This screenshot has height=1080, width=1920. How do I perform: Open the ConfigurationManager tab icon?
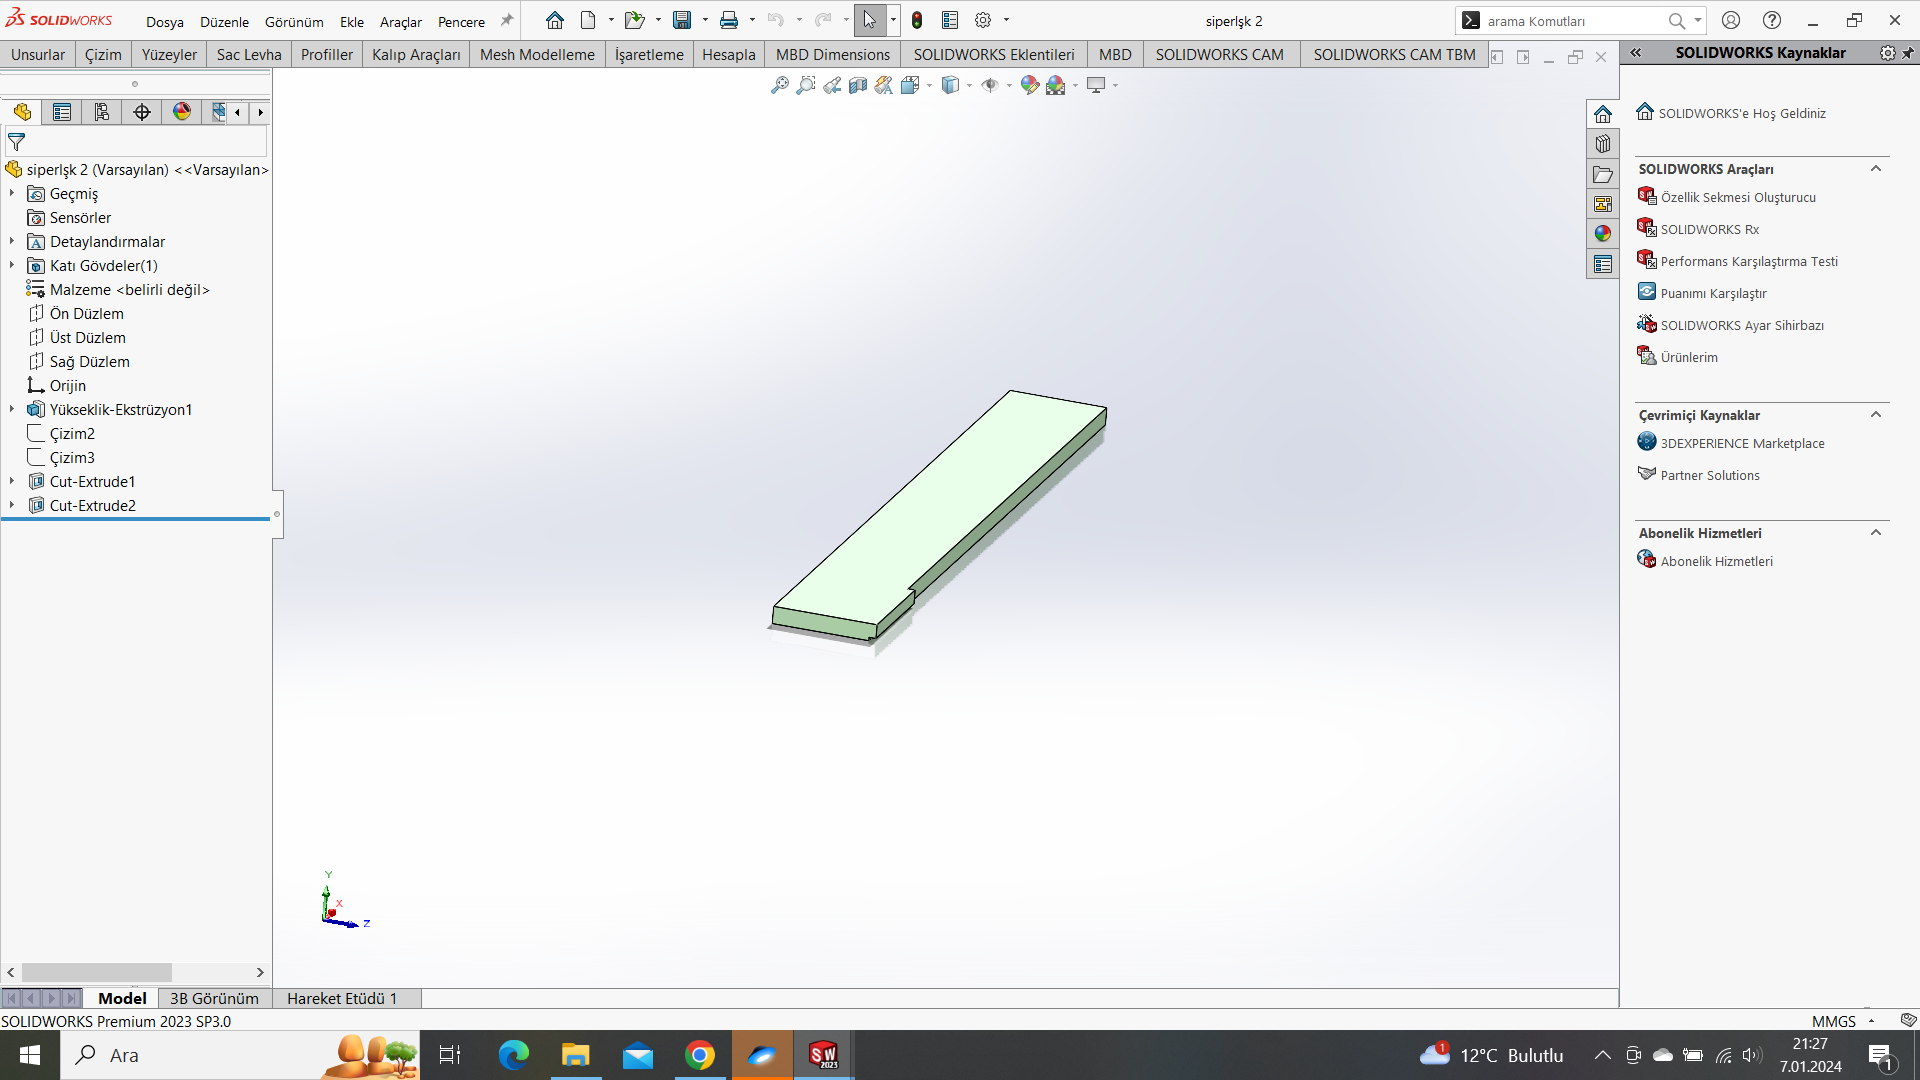(x=102, y=112)
